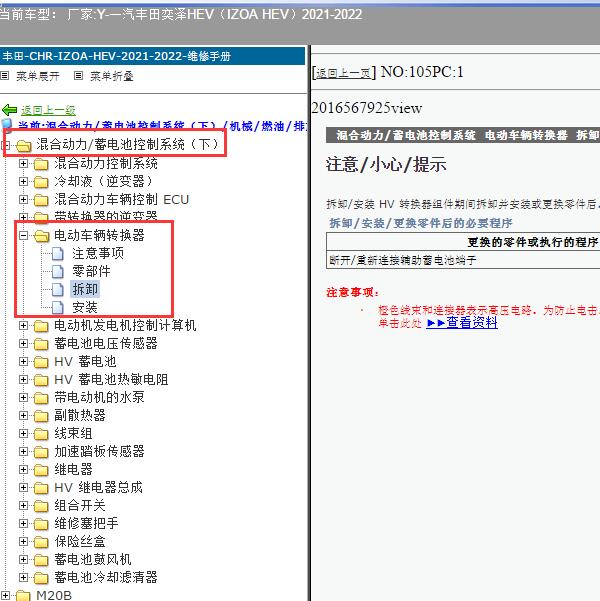Open the 零部件 document
Viewport: 600px width, 601px height.
[x=91, y=271]
